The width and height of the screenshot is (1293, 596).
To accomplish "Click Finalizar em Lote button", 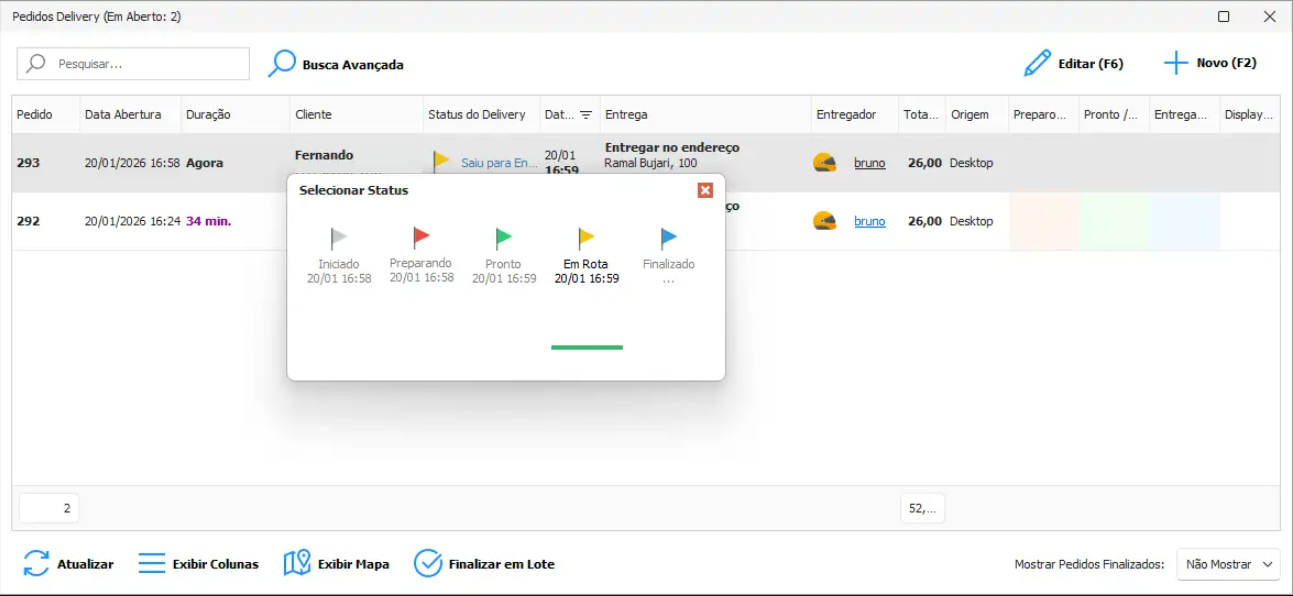I will [484, 564].
